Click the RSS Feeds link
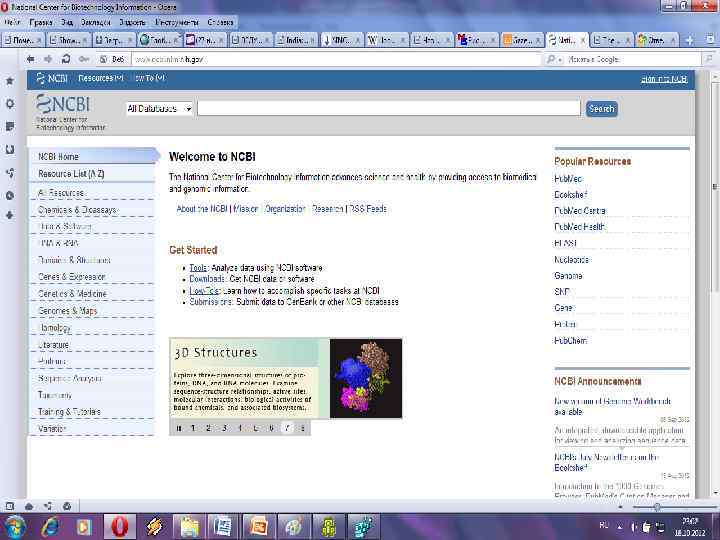This screenshot has height=540, width=720. click(x=367, y=209)
